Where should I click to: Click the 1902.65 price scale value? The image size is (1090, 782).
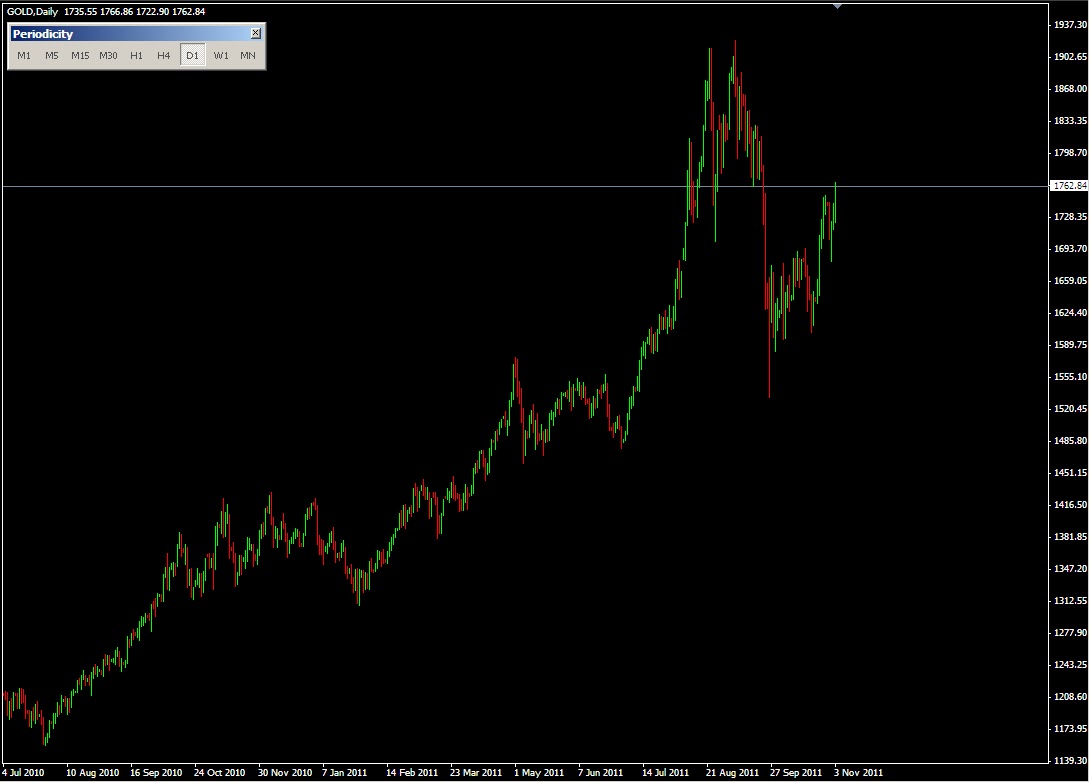coord(1070,56)
